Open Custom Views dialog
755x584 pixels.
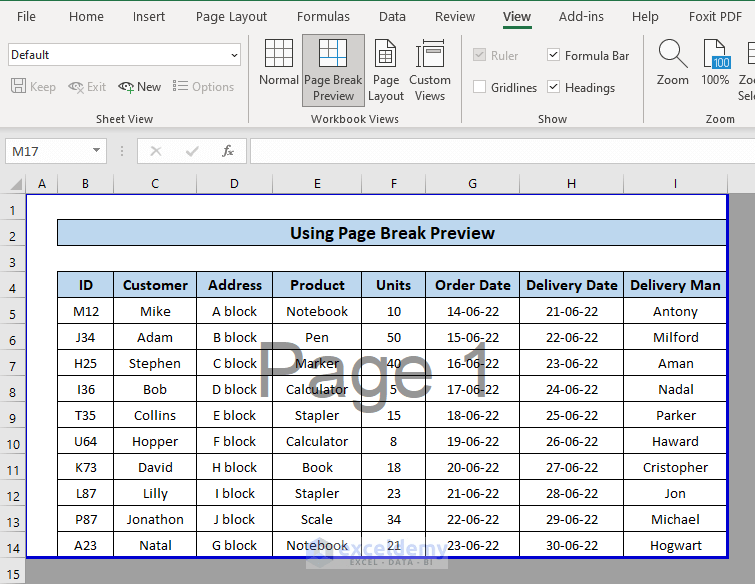(430, 70)
